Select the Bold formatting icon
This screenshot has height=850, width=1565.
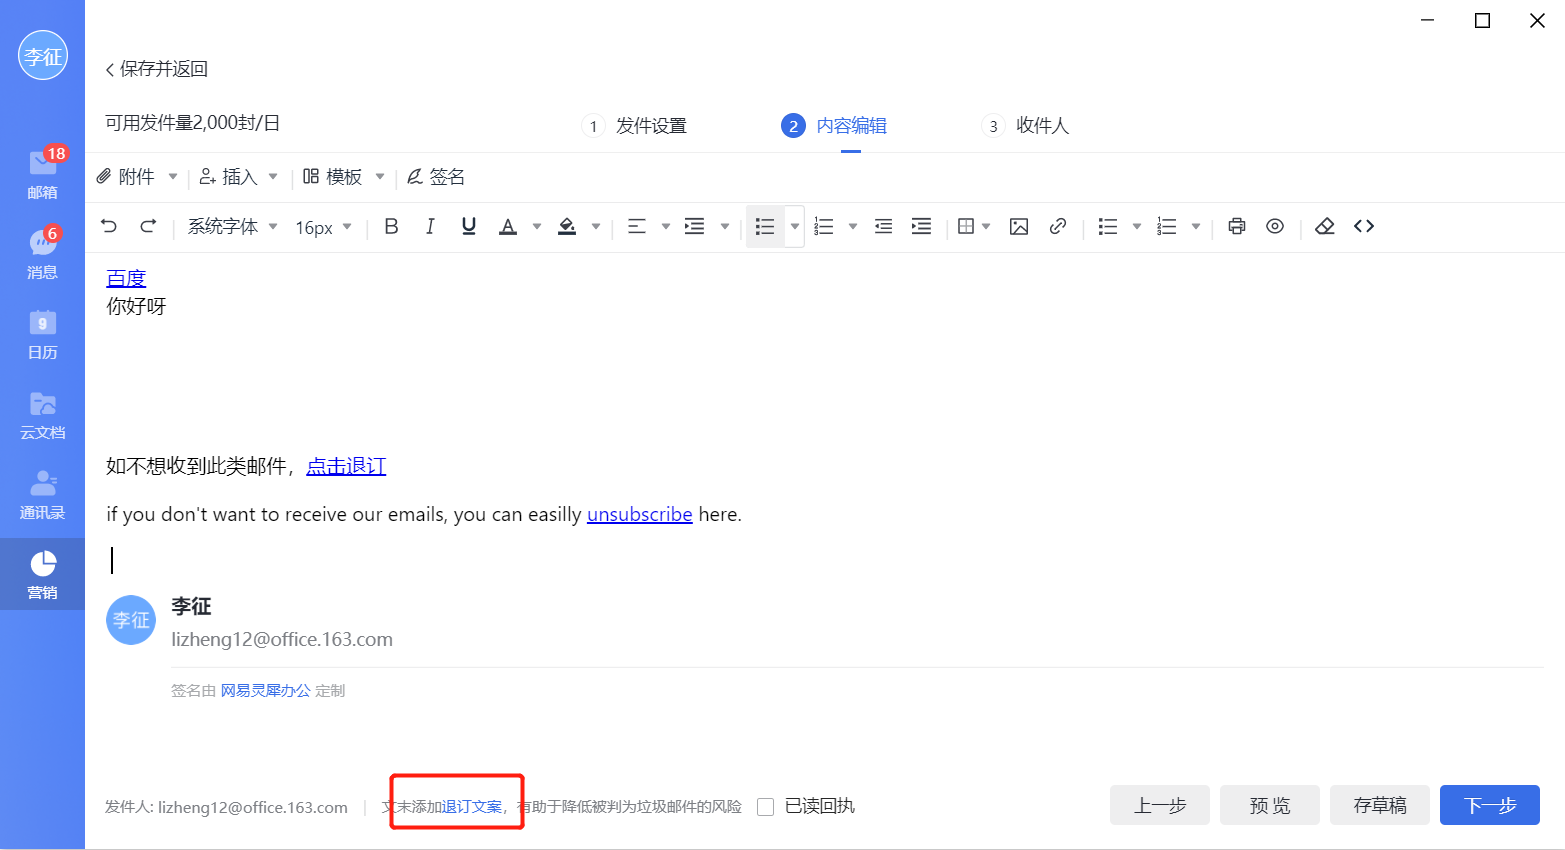[391, 226]
